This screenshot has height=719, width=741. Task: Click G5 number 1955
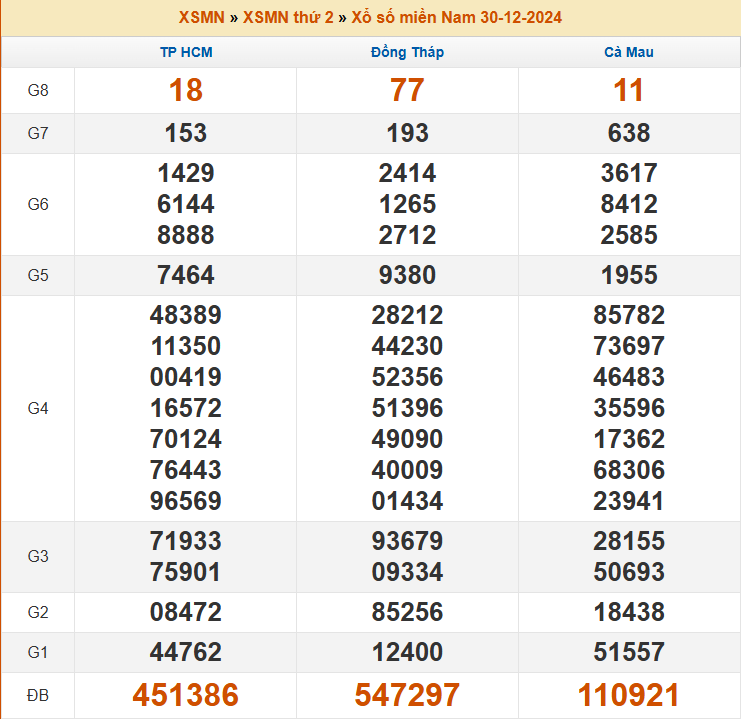click(629, 275)
